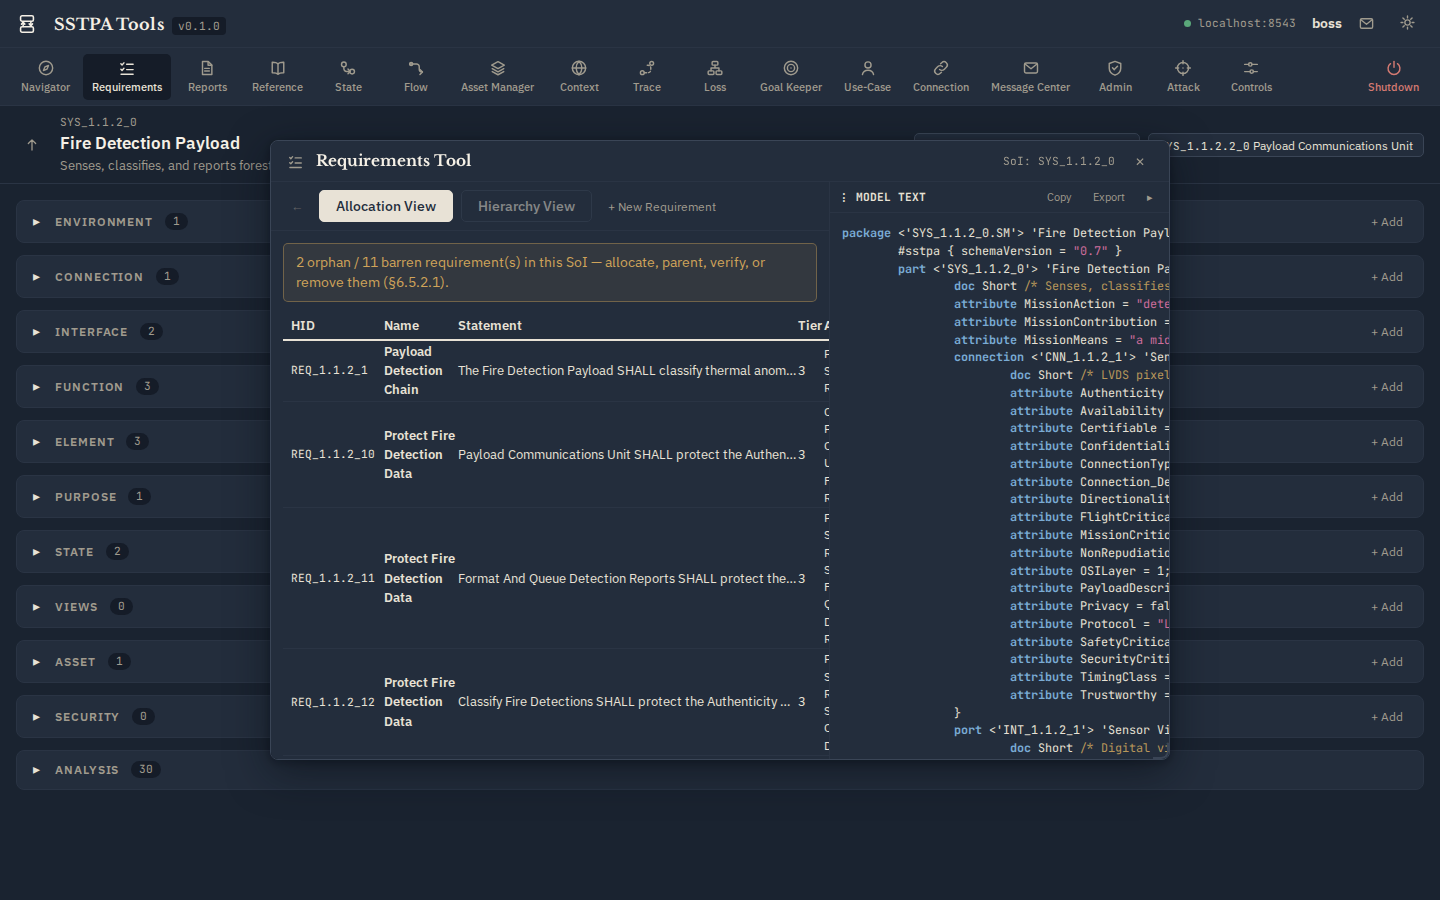Screen dimensions: 1440x900
Task: Open the Payload Communications Unit link
Action: click(x=1286, y=146)
